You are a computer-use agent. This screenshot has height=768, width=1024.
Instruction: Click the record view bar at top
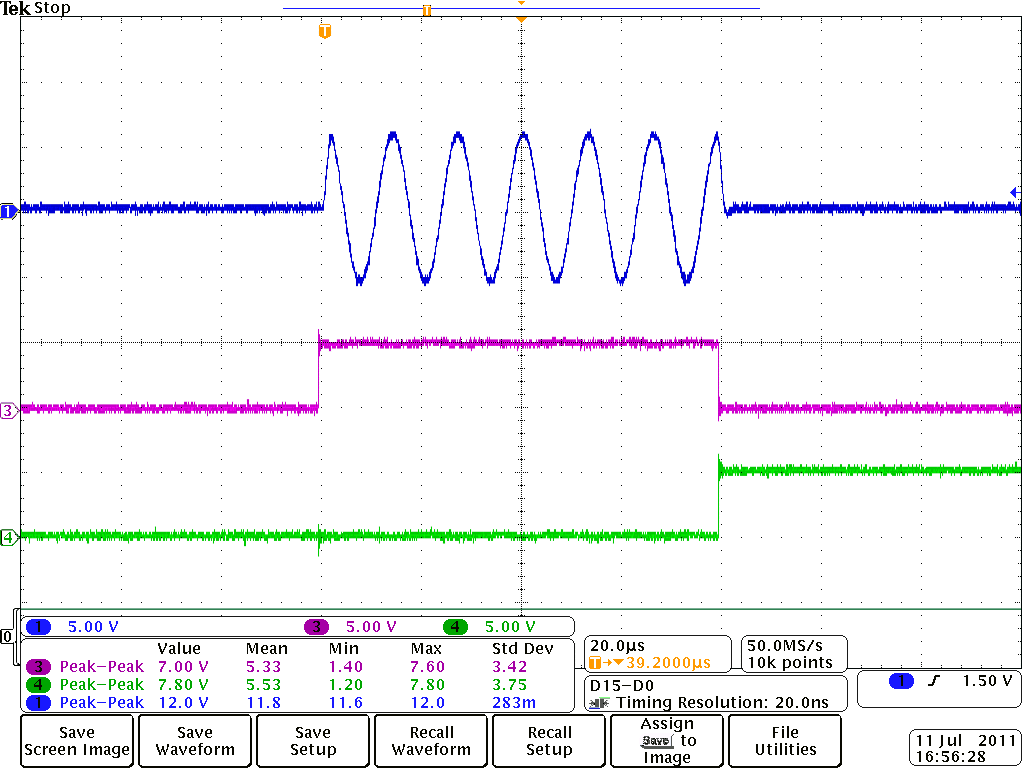[x=521, y=8]
